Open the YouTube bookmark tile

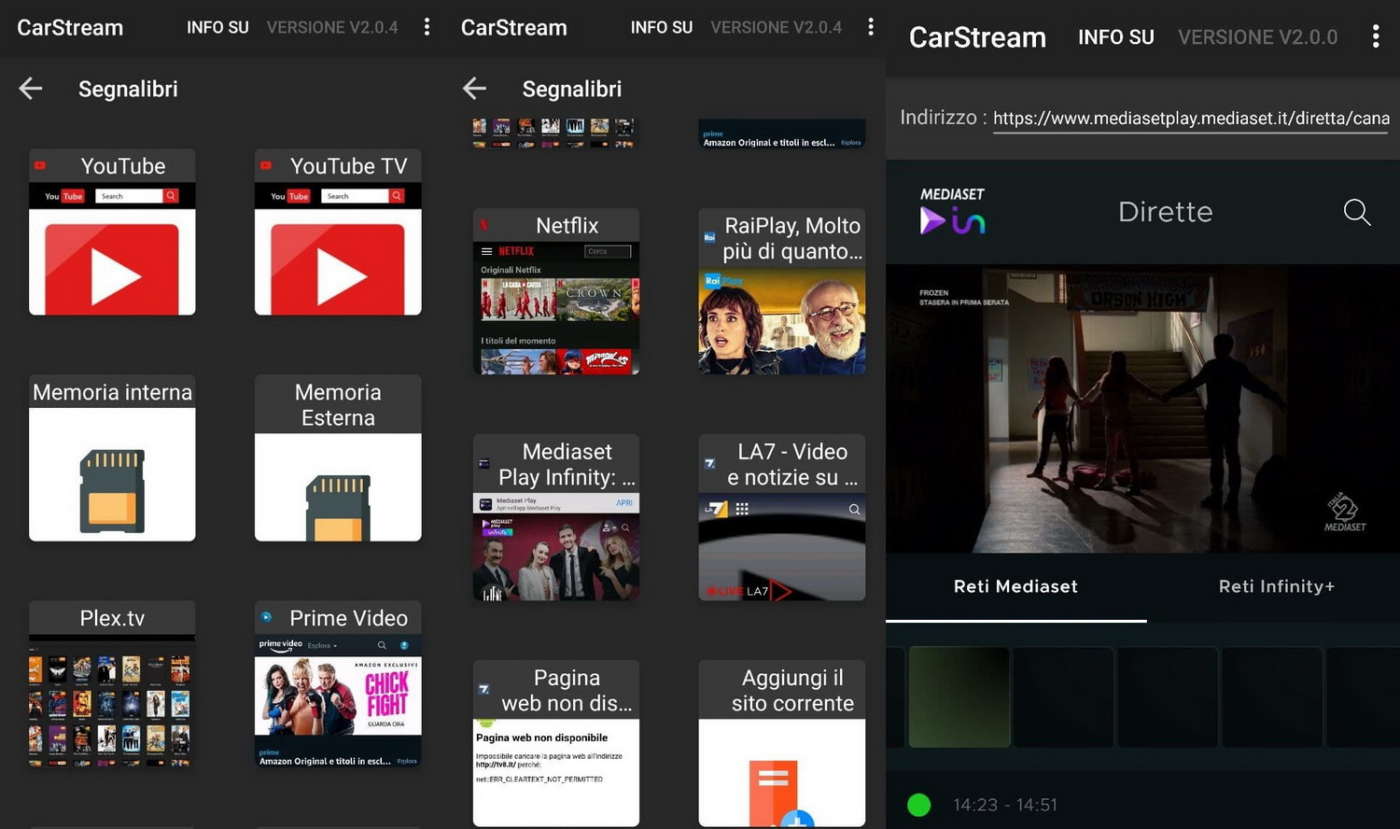coord(112,232)
